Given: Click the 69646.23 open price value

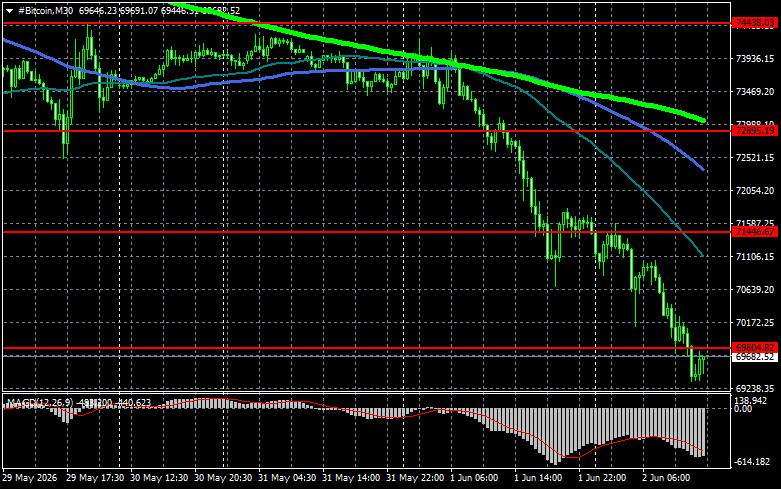Looking at the screenshot, I should [98, 10].
